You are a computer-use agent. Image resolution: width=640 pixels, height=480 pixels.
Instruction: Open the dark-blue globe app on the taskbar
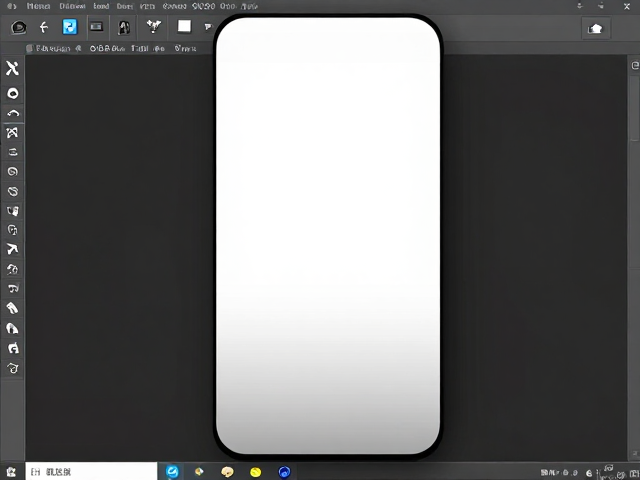[284, 472]
